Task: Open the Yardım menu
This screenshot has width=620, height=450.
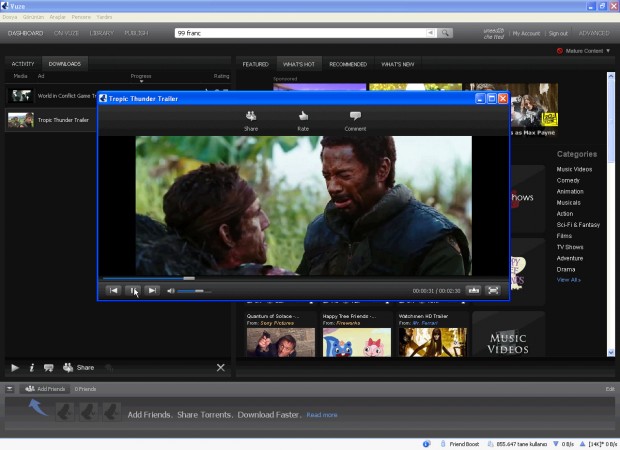Action: coord(104,17)
